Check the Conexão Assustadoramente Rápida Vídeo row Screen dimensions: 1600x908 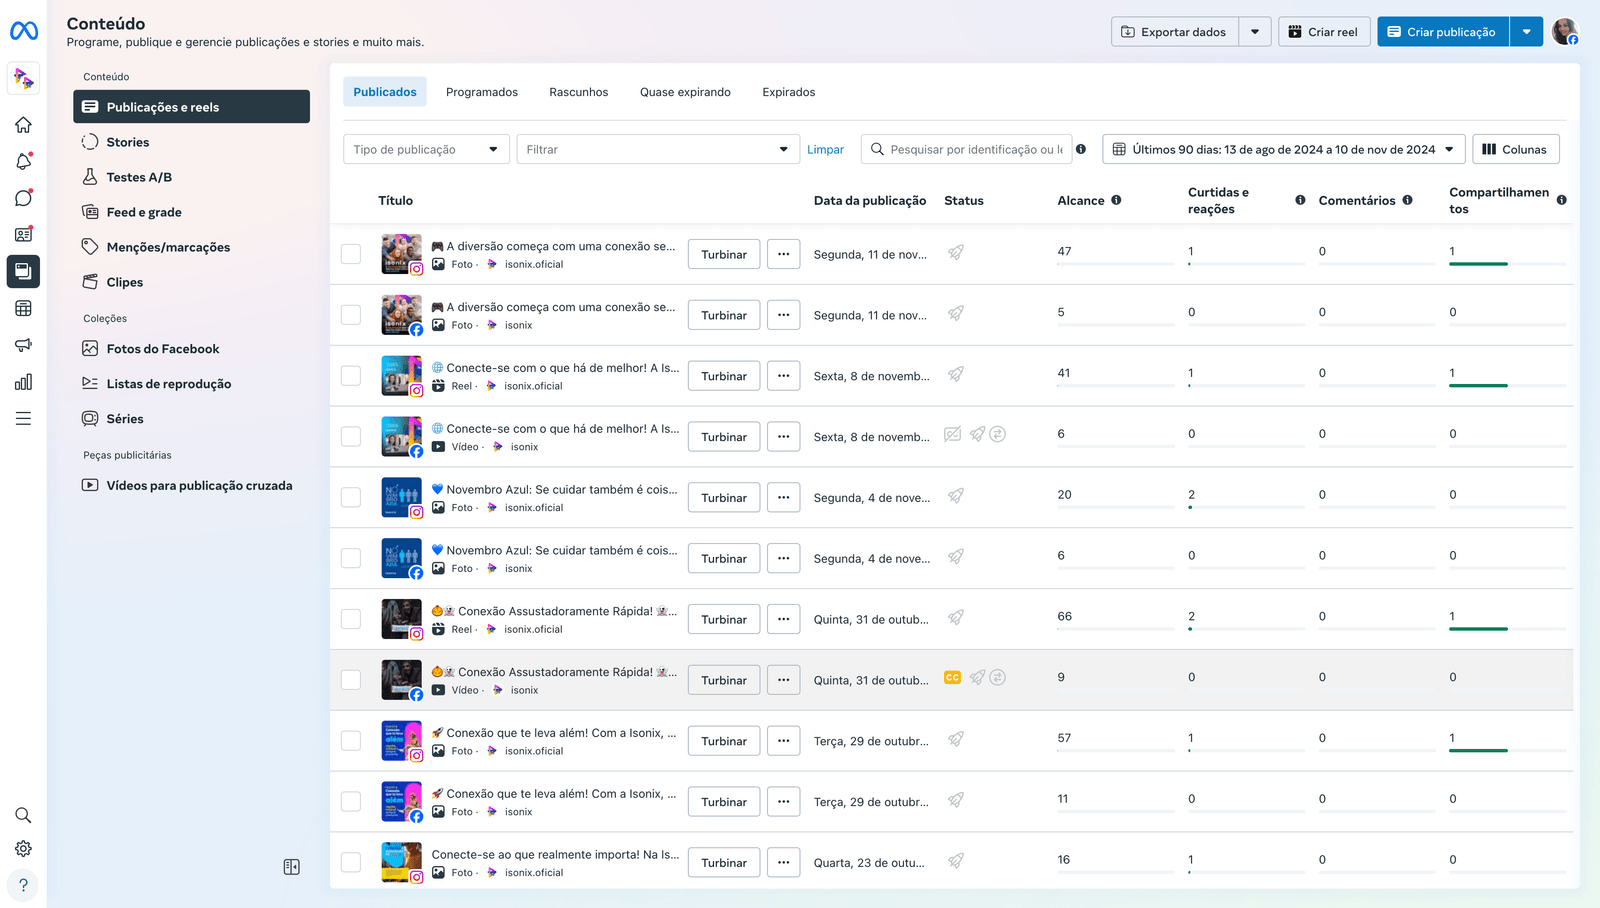click(351, 680)
